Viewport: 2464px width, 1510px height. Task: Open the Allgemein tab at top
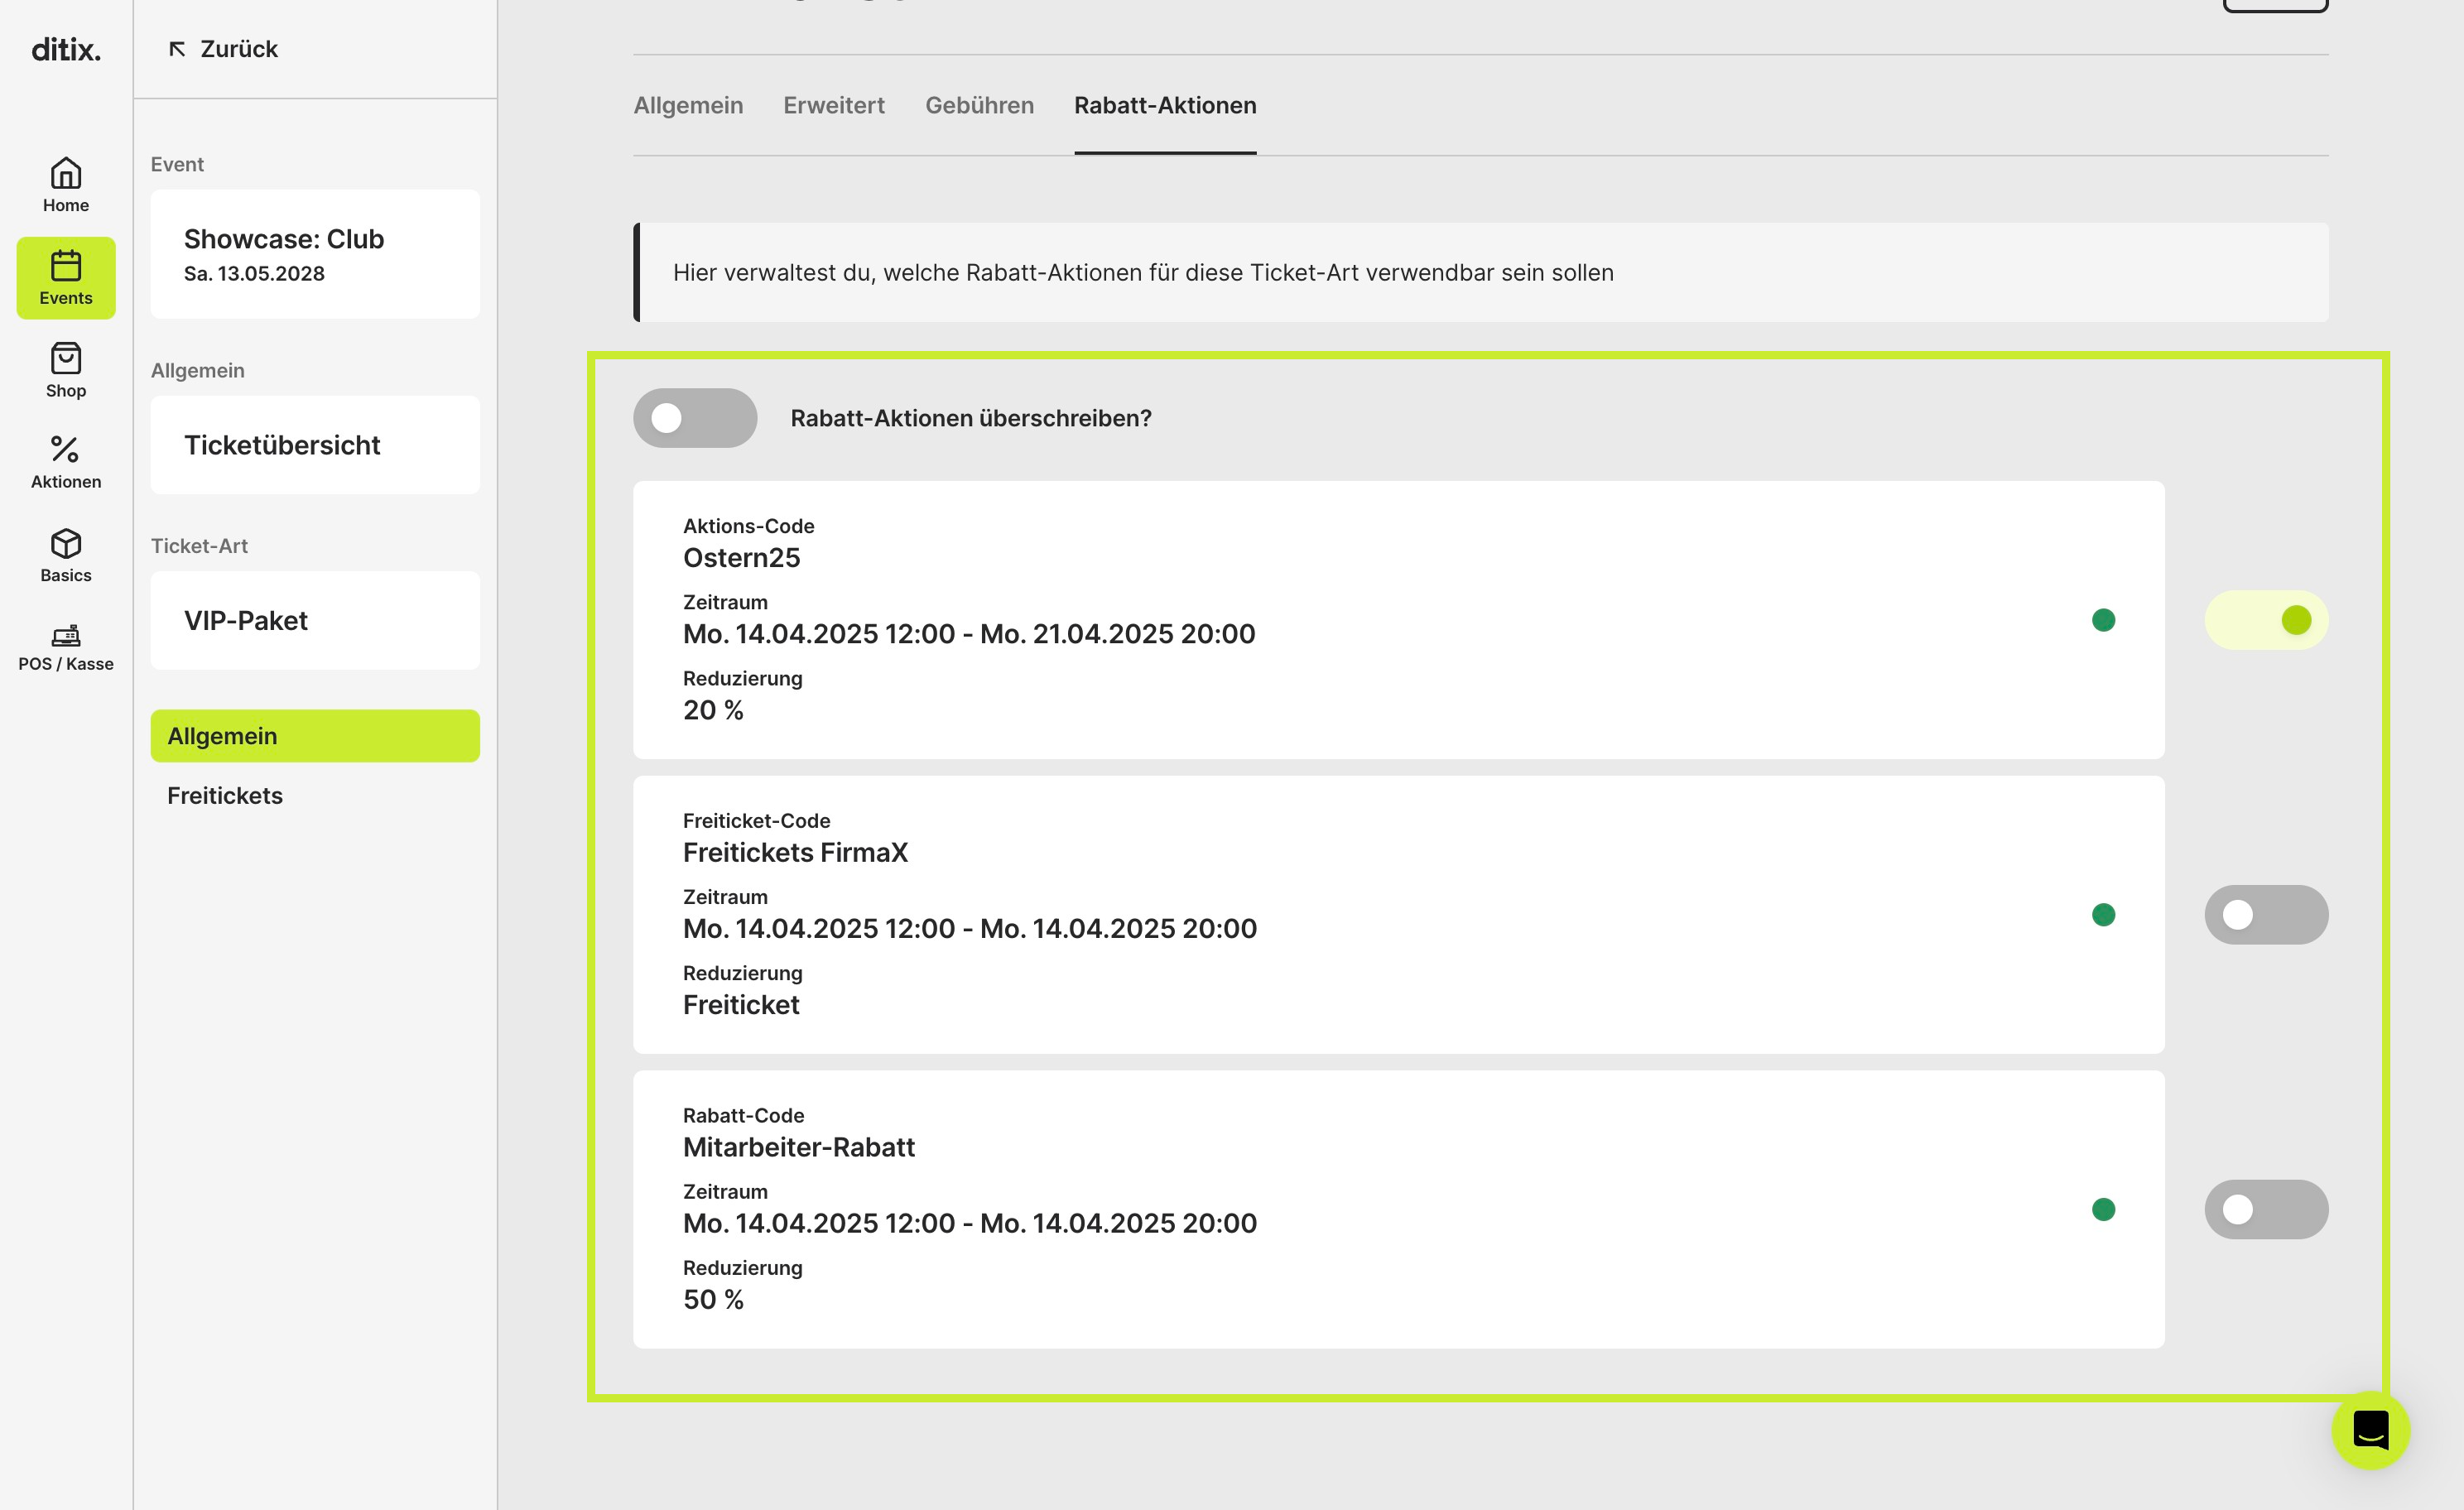click(x=688, y=105)
